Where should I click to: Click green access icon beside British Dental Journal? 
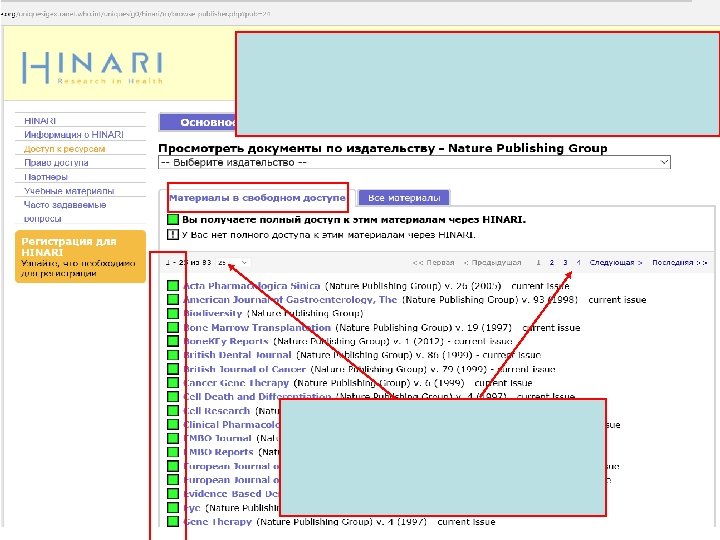click(173, 355)
